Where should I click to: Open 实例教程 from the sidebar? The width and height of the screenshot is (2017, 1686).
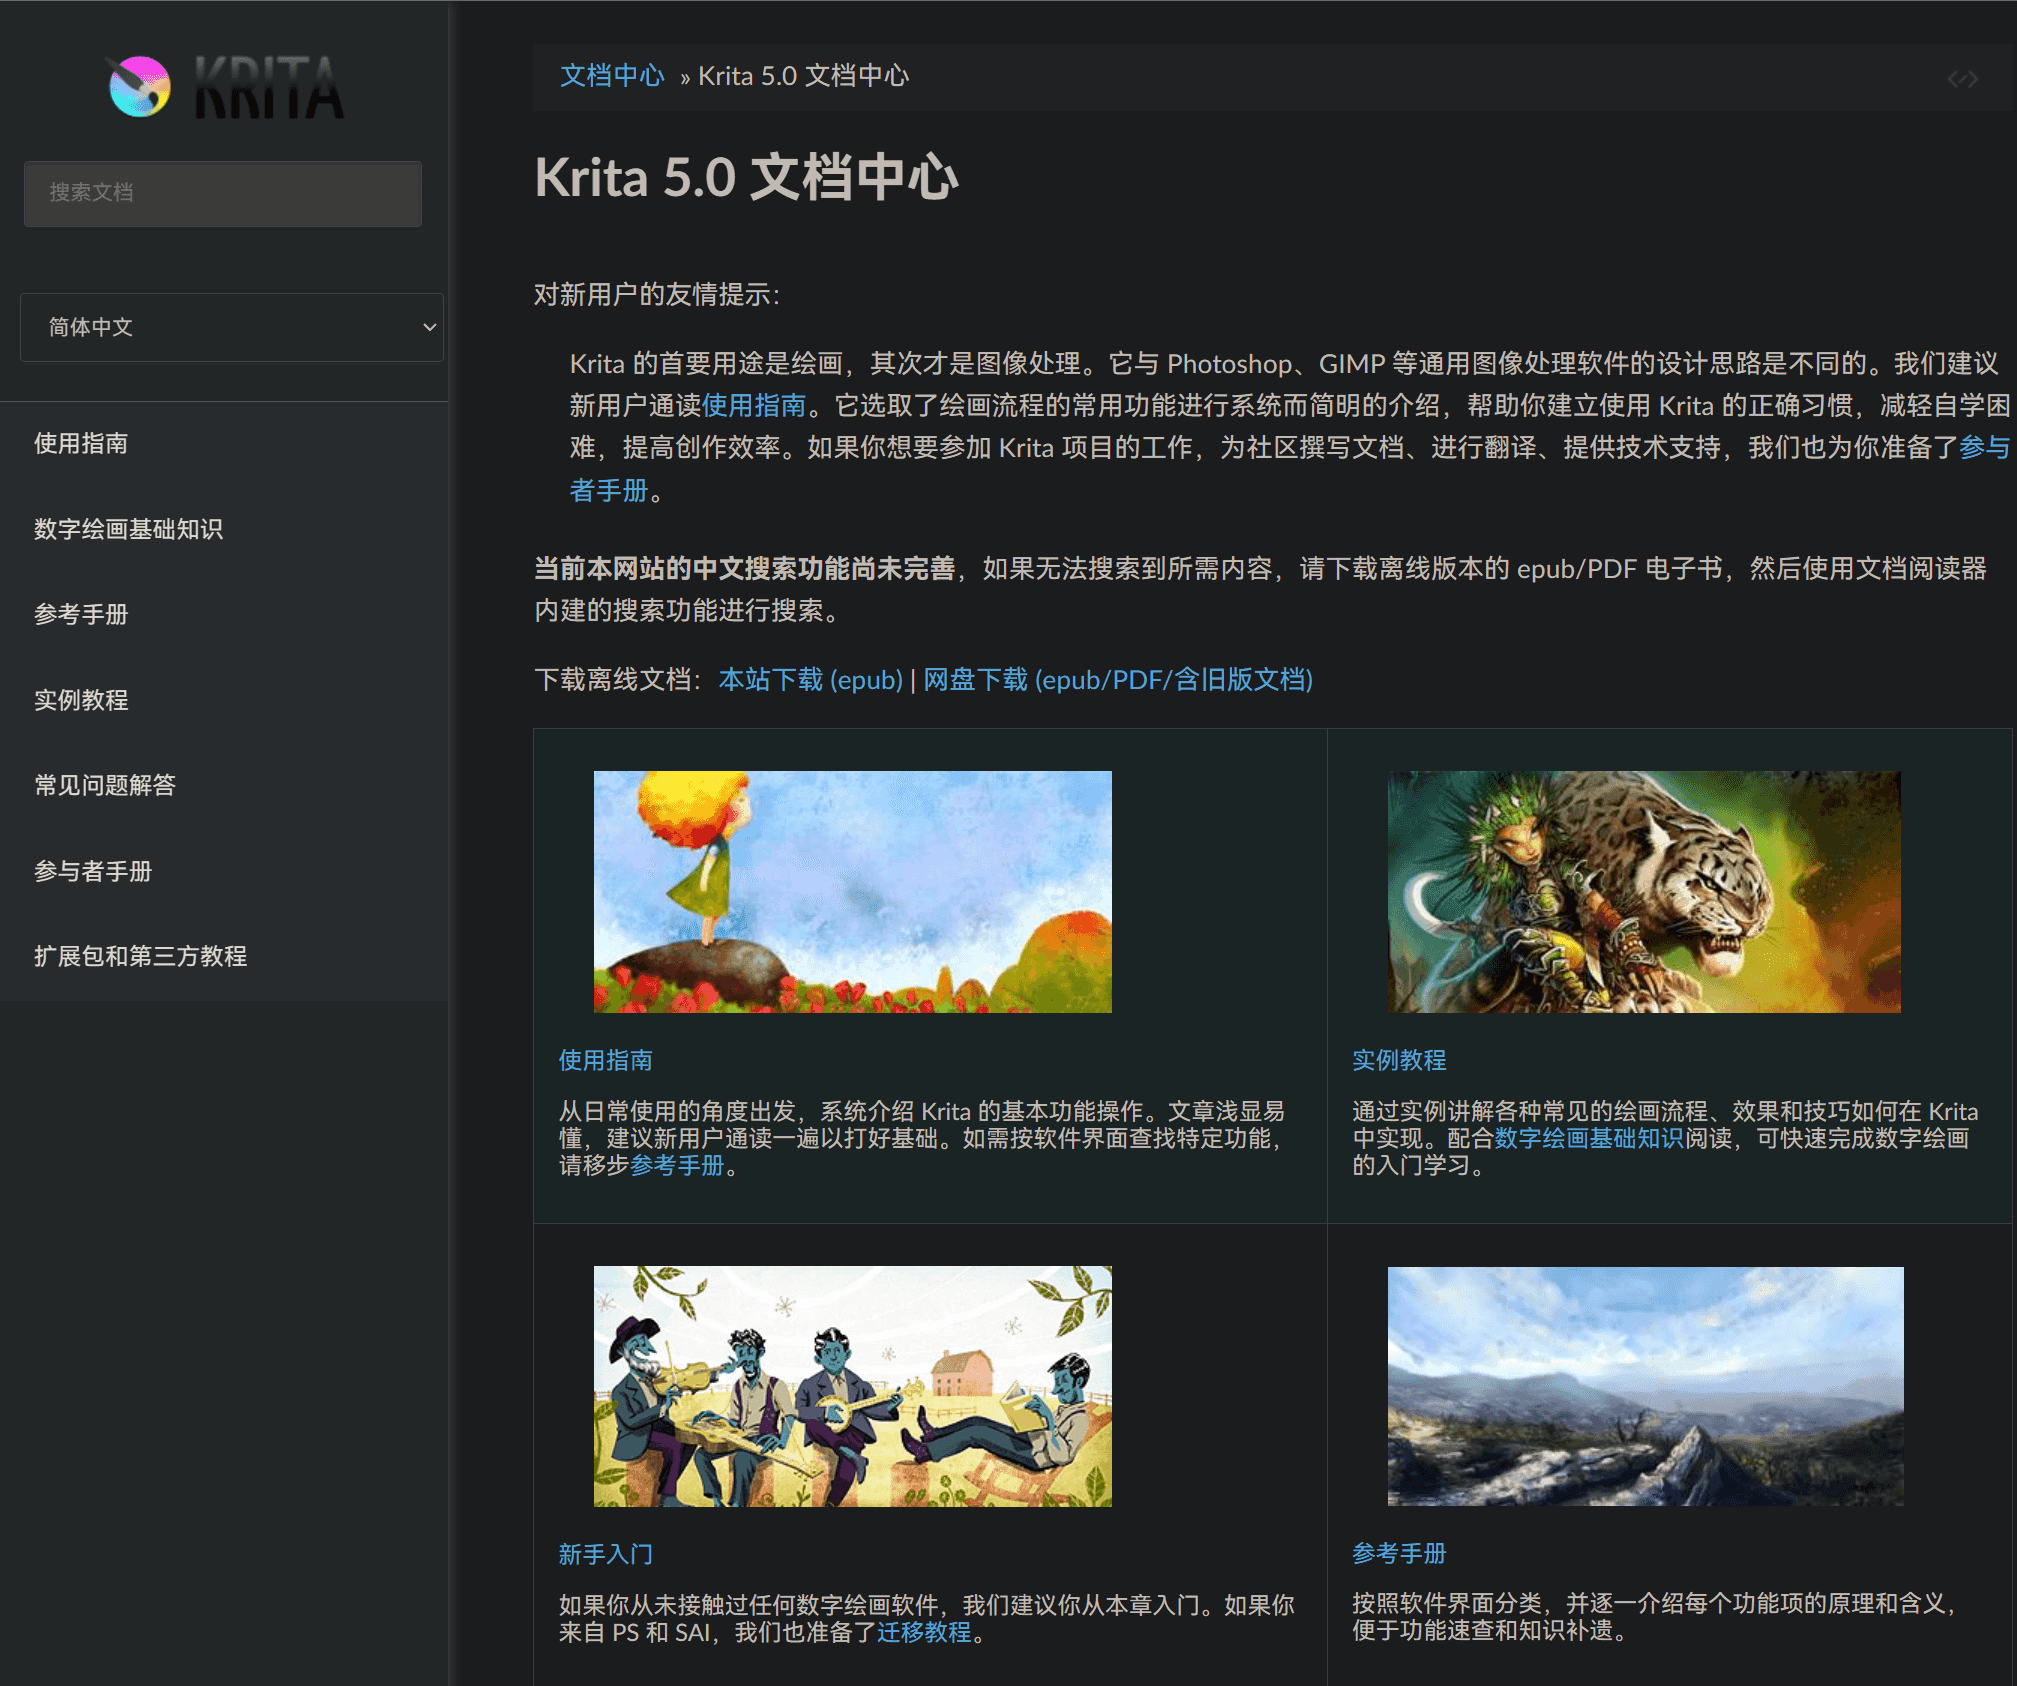80,700
